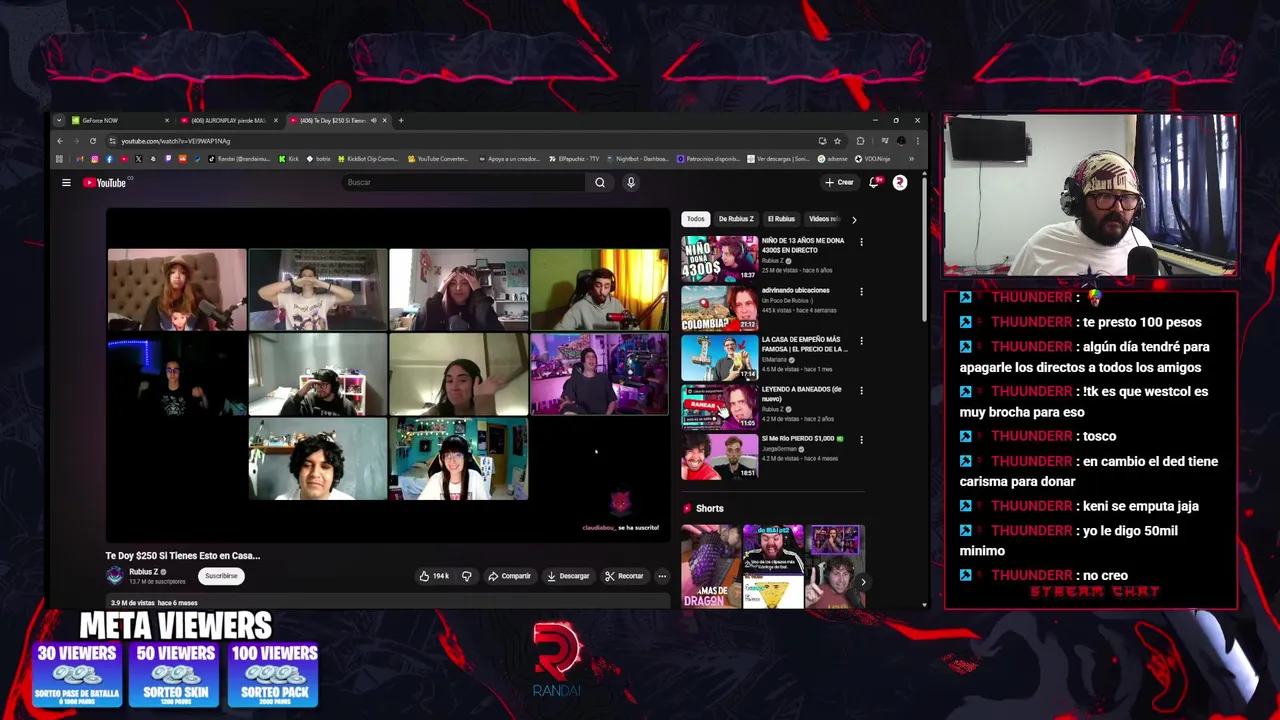Open the Si Me Río PIERDO thumbnail
Image resolution: width=1280 pixels, height=720 pixels.
720,456
